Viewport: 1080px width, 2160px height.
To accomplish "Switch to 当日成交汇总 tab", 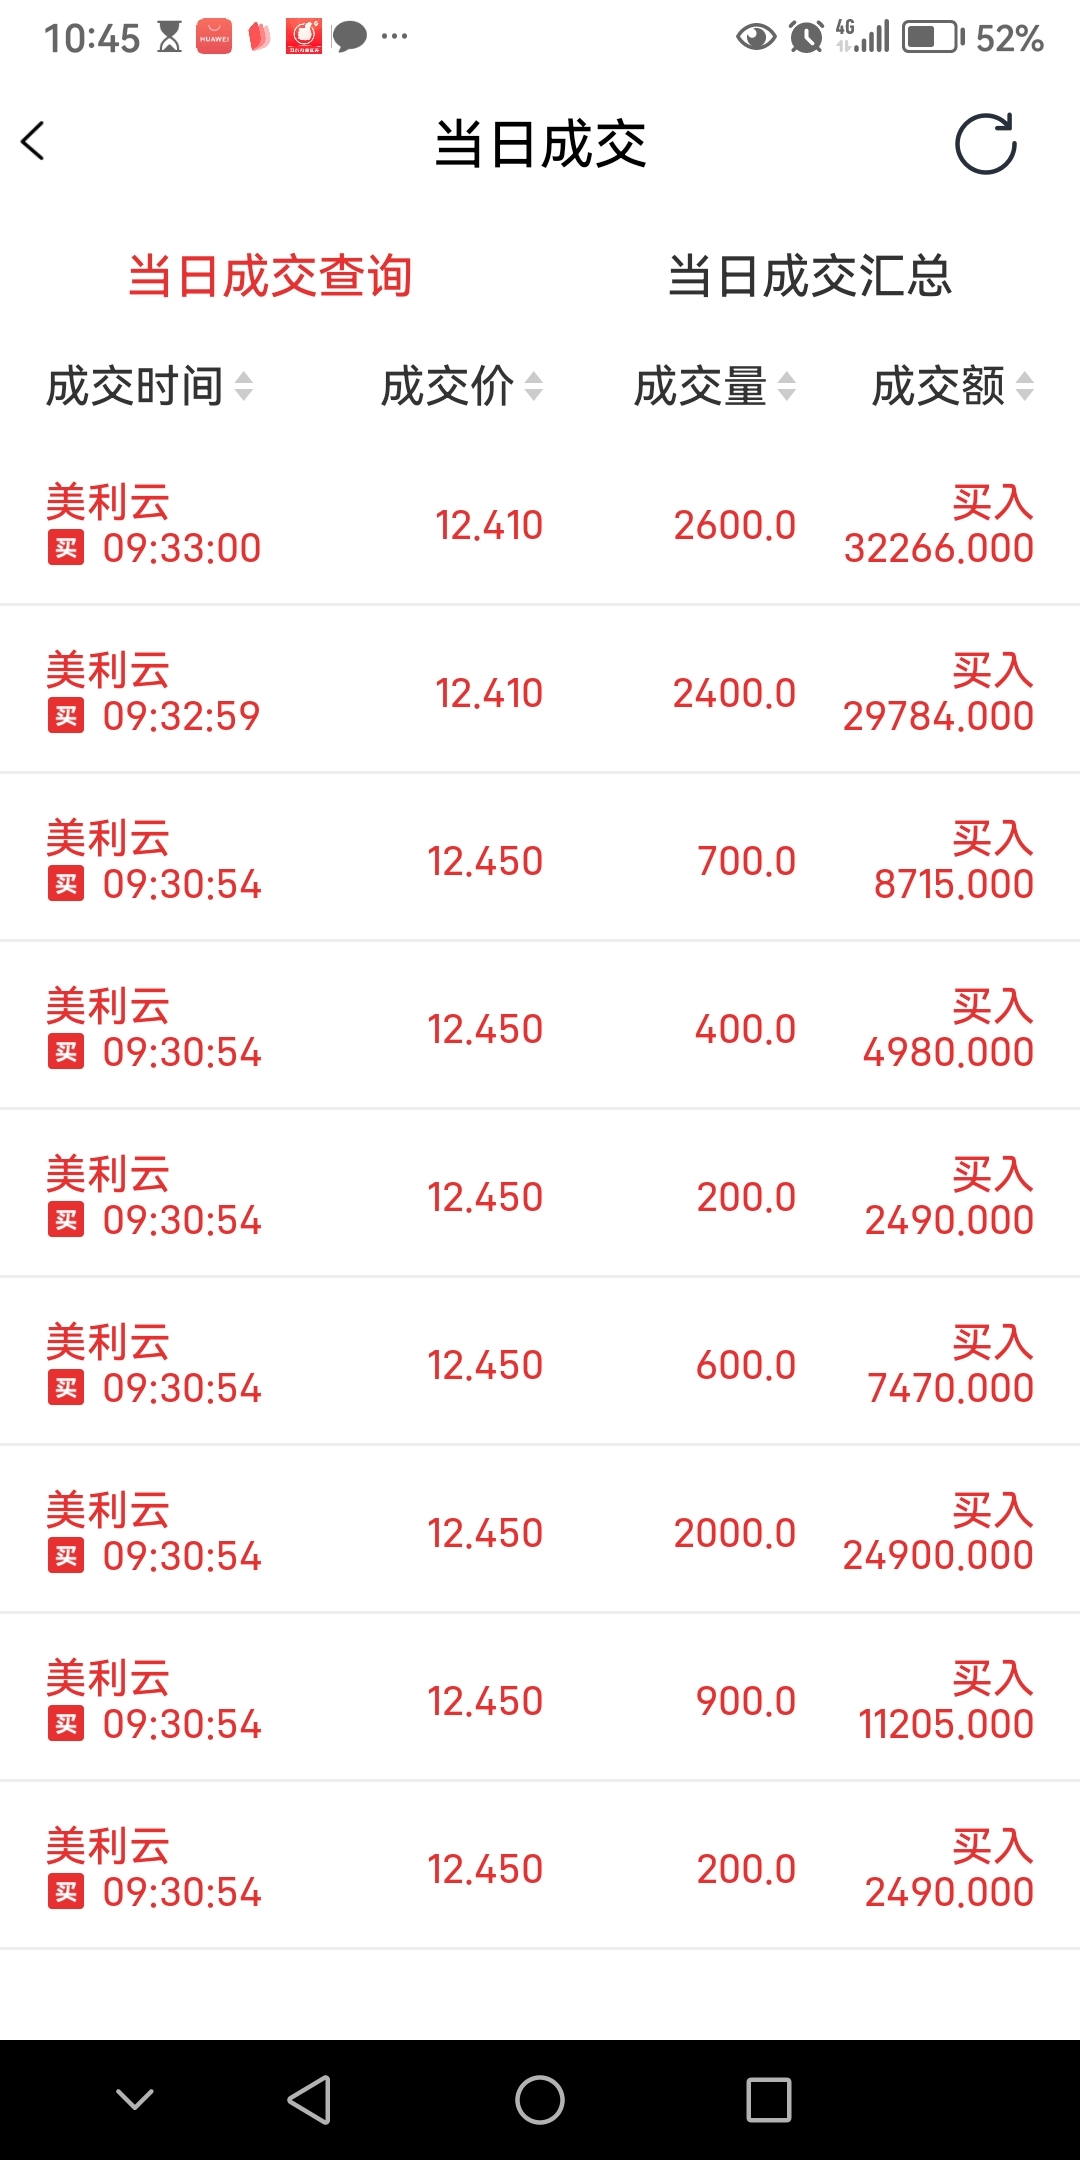I will click(x=810, y=276).
